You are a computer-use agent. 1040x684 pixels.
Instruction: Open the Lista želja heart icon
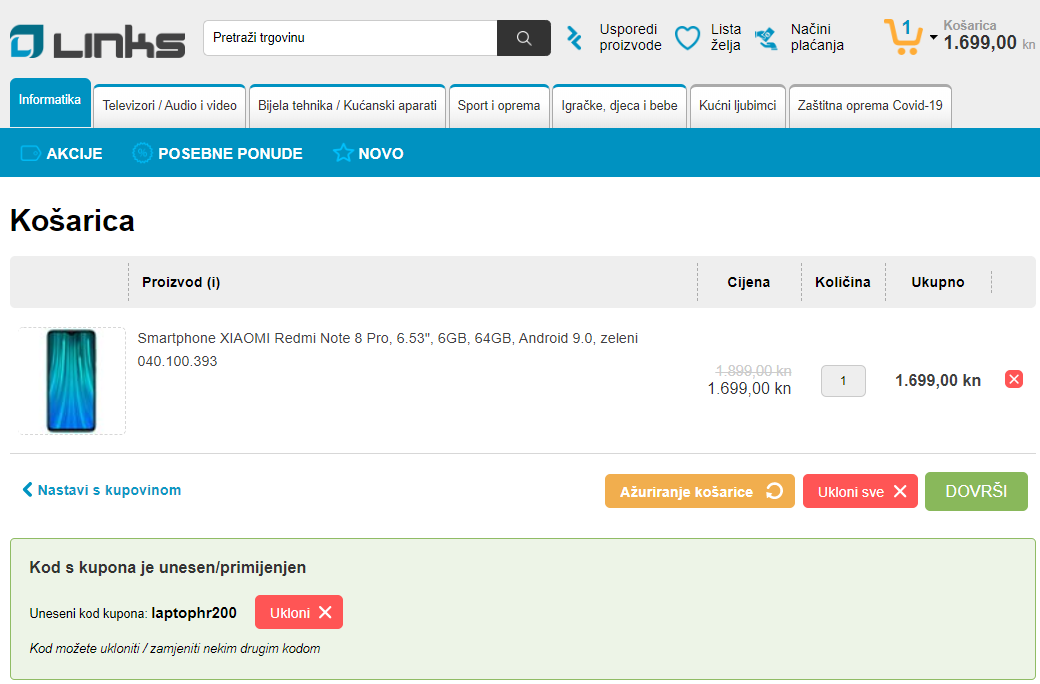687,38
